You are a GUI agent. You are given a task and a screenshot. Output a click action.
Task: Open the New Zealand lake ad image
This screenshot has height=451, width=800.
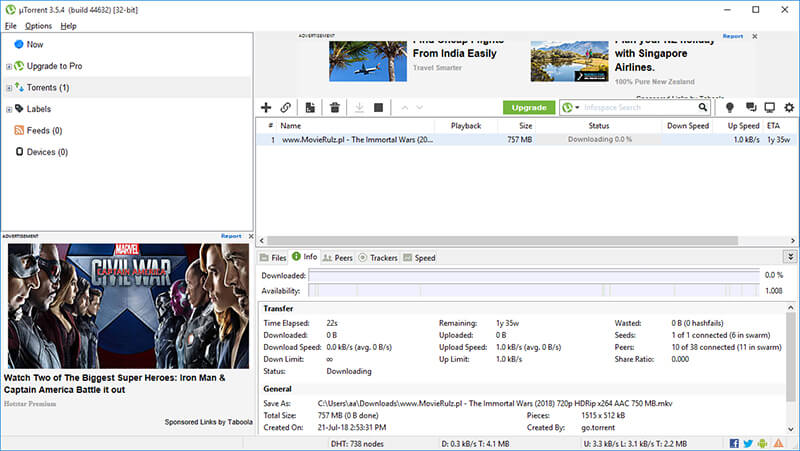coord(569,61)
